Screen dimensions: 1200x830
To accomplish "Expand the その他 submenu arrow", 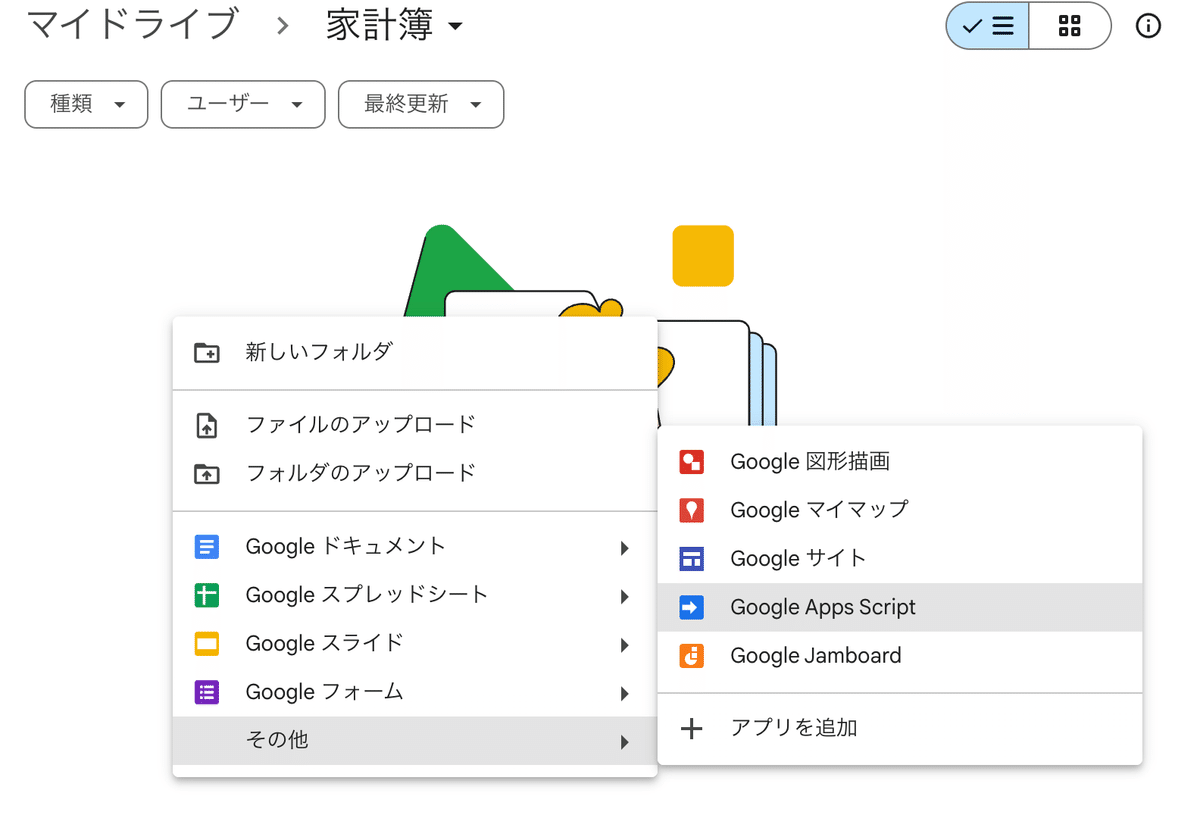I will tap(624, 742).
